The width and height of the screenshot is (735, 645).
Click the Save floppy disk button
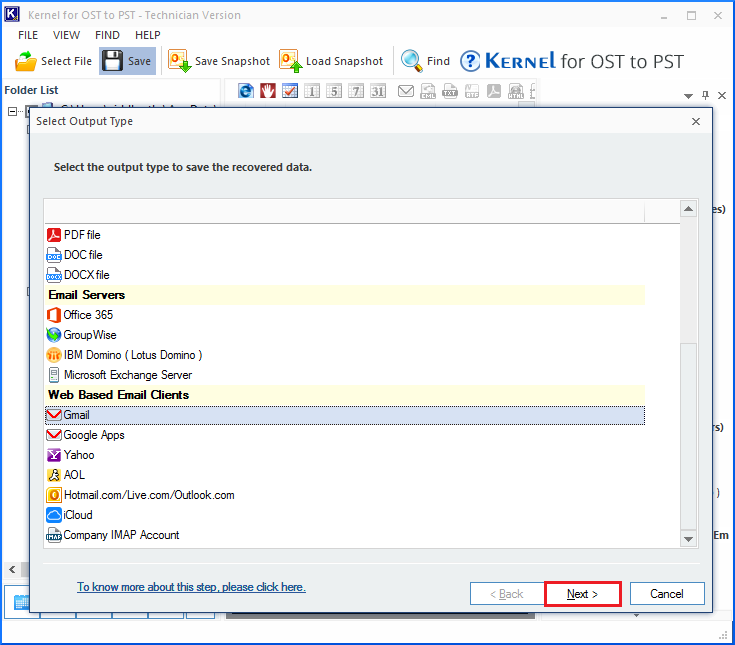tap(127, 61)
